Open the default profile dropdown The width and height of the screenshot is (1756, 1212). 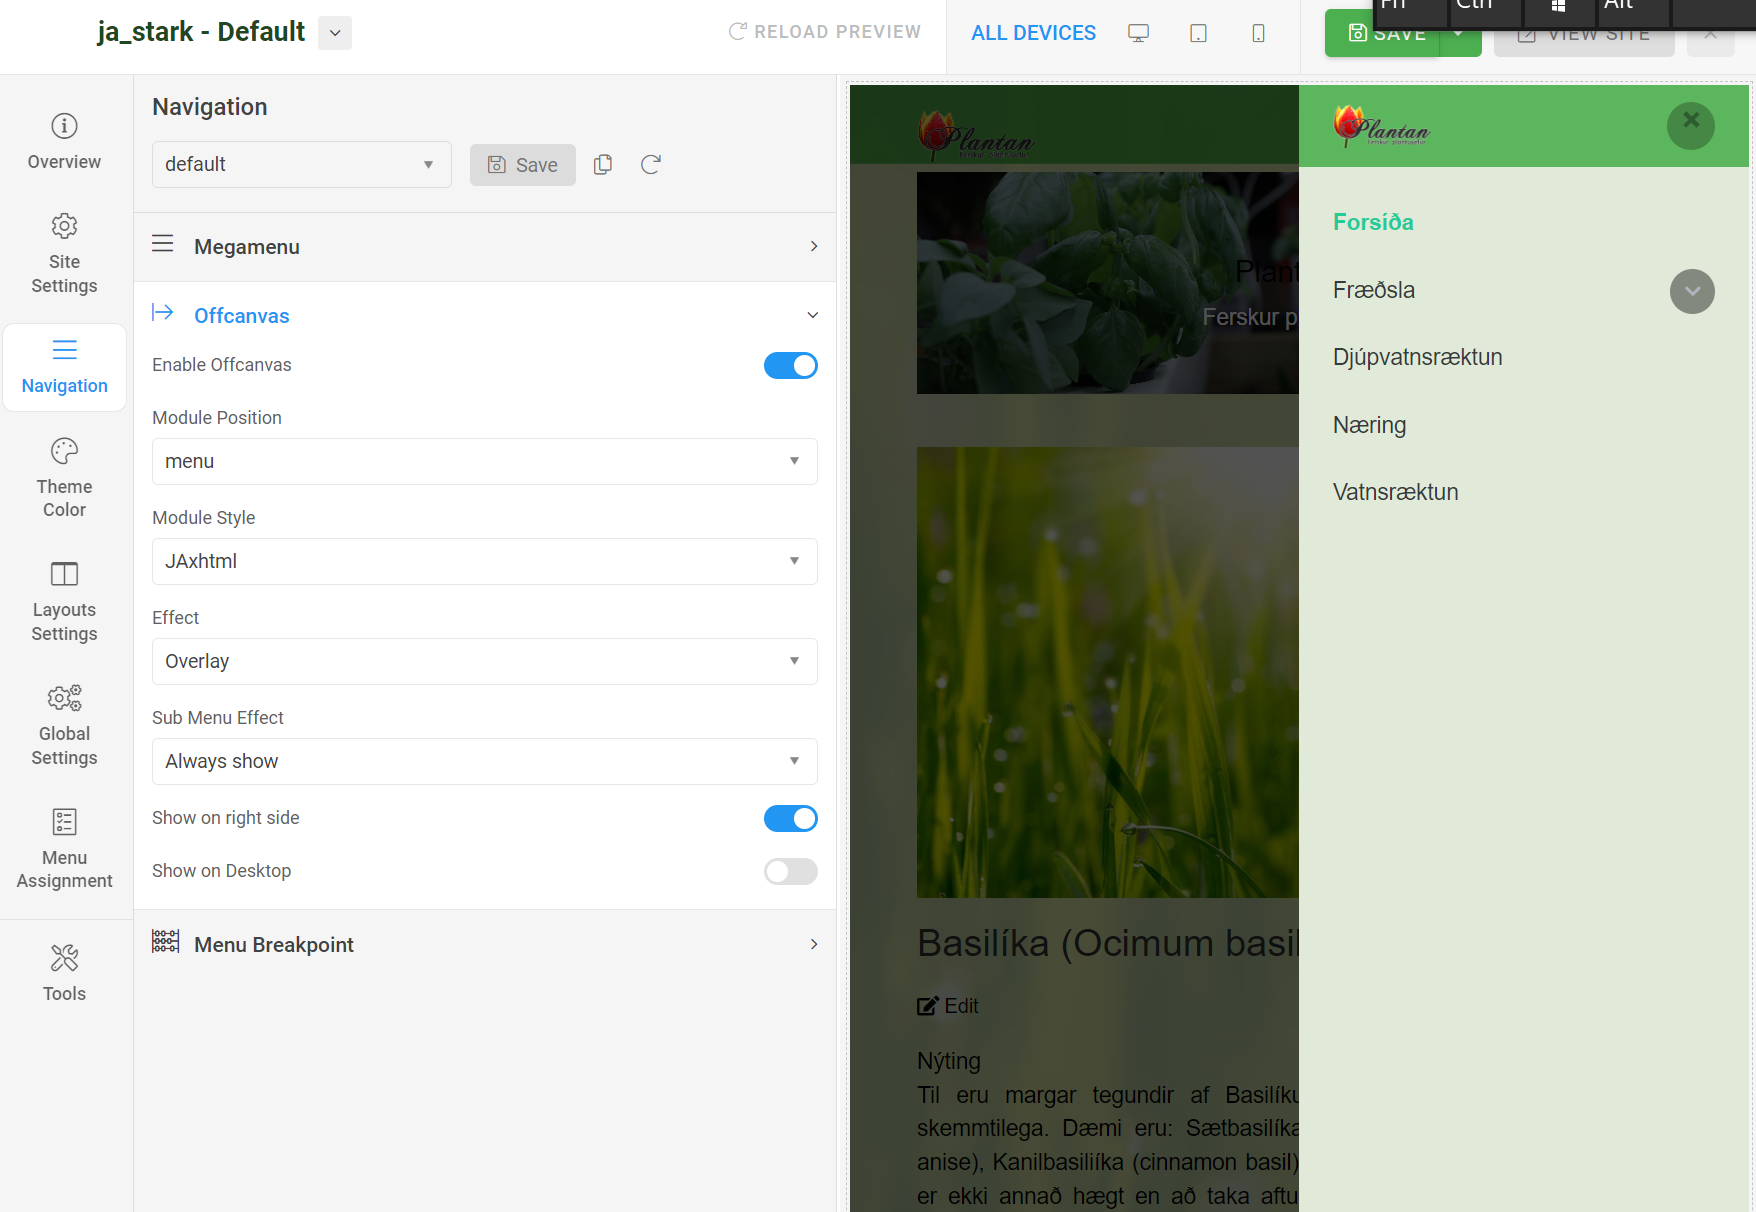tap(302, 164)
